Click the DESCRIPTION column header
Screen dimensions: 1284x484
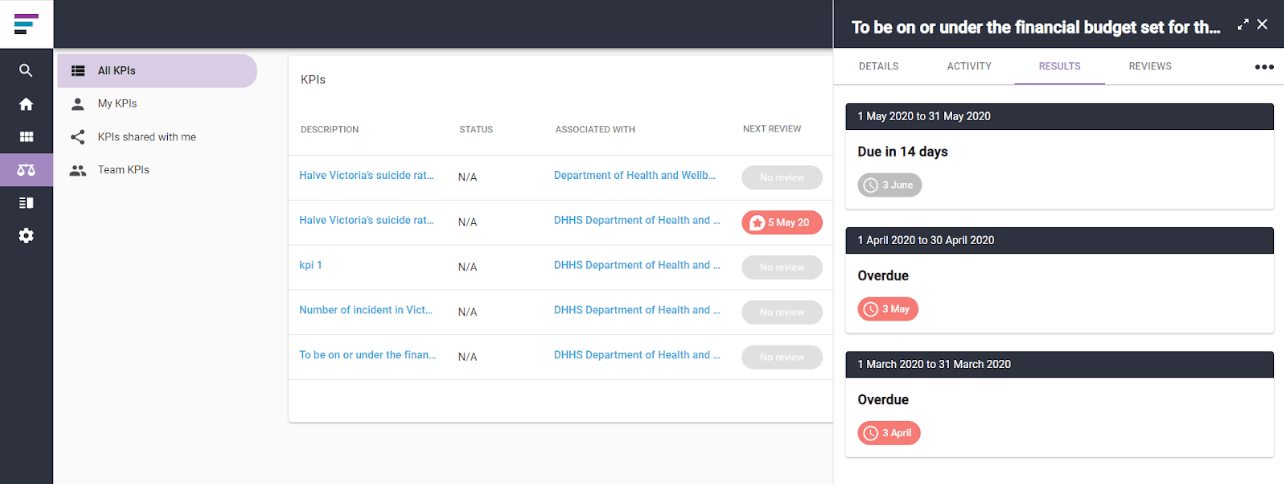(329, 129)
